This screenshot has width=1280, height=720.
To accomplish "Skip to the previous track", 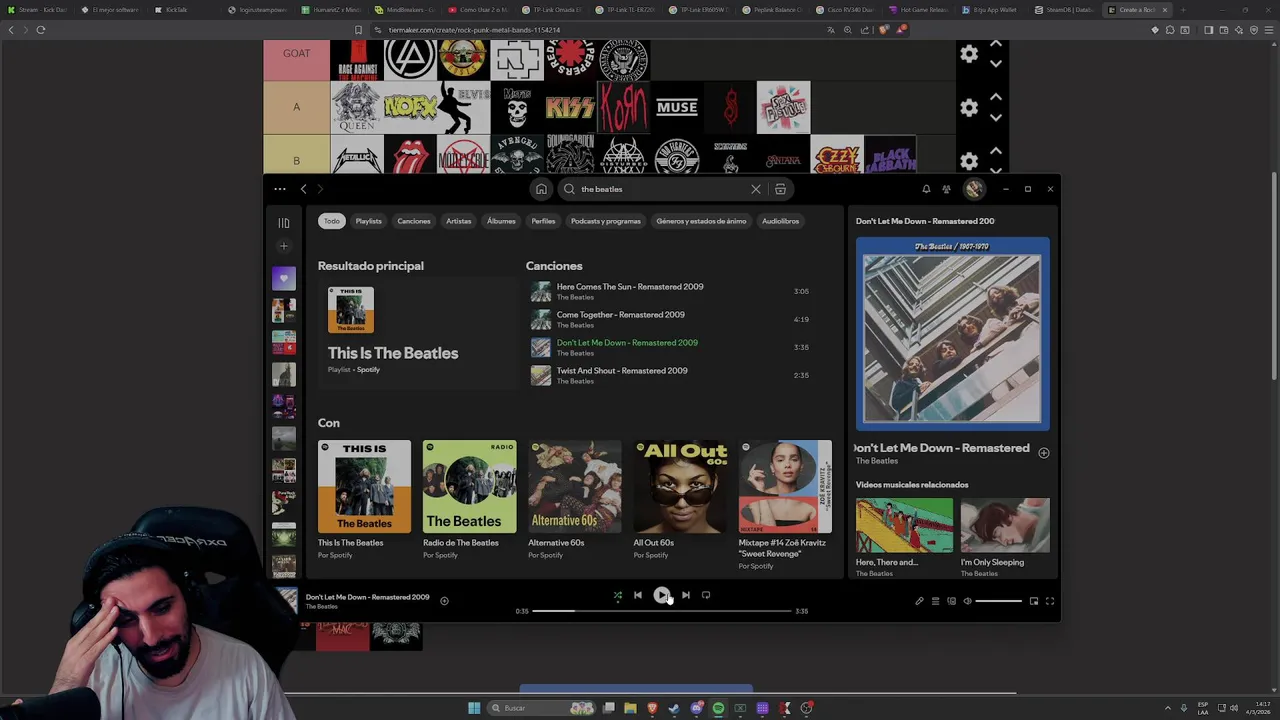I will 638,595.
